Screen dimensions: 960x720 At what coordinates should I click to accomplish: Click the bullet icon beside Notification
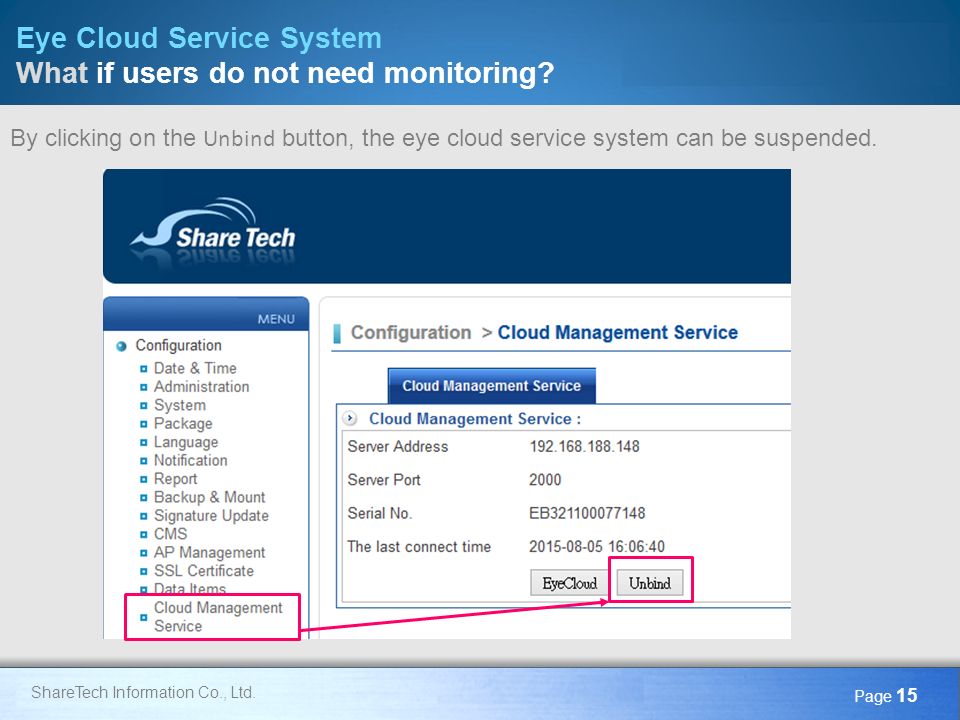(143, 460)
